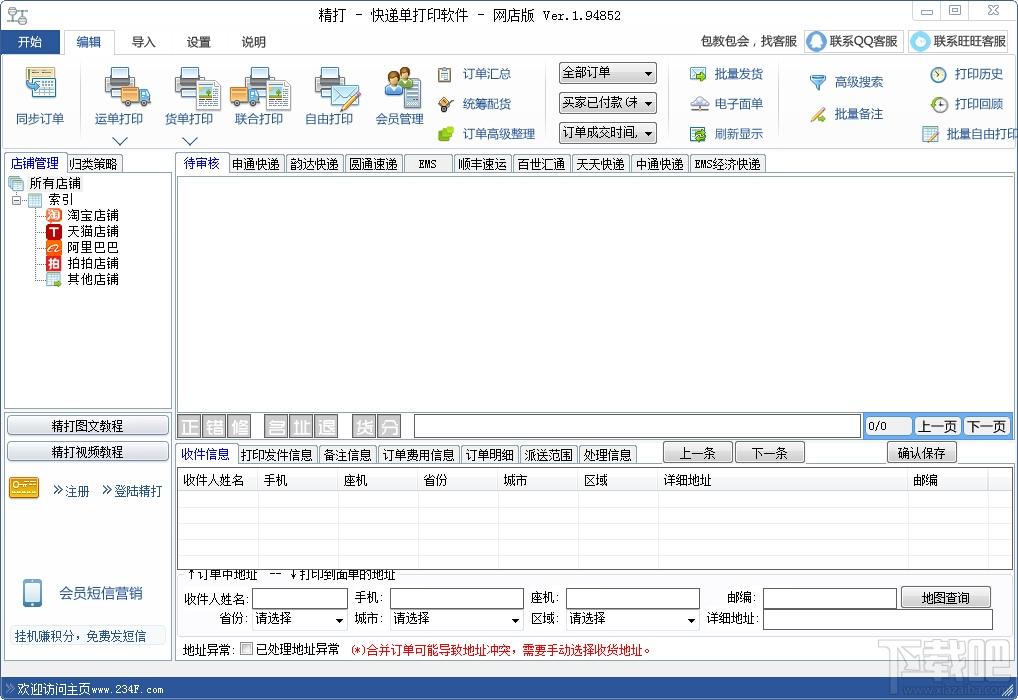Click the 正 status filter icon
Image resolution: width=1018 pixels, height=700 pixels.
click(190, 427)
